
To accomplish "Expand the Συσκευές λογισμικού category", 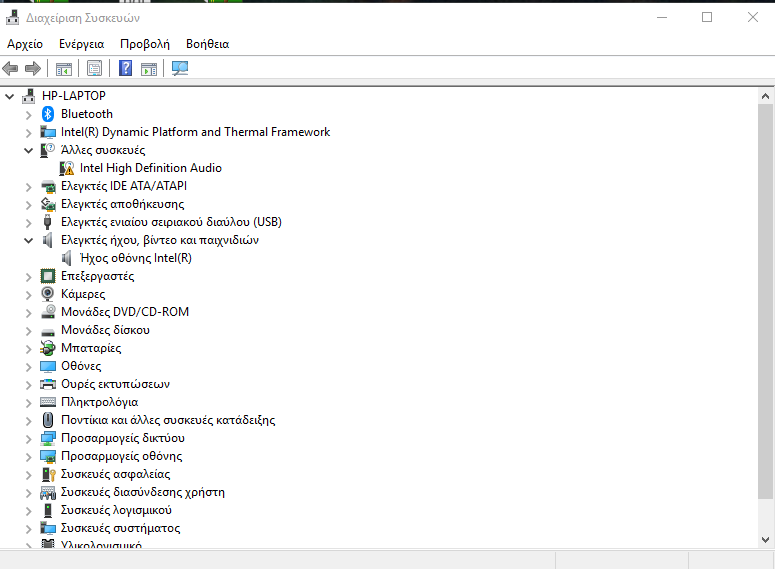I will click(x=28, y=510).
